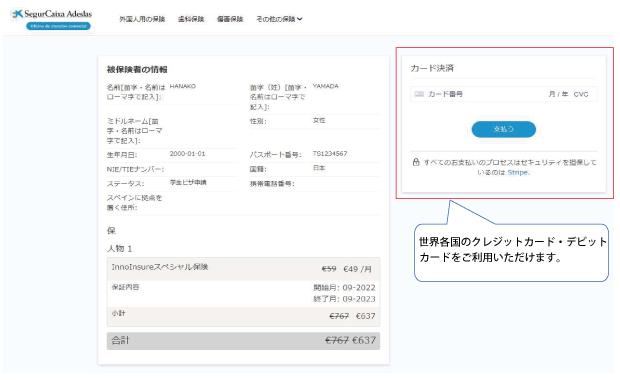Click the blue 支払う button
620x380 pixels.
(x=504, y=129)
